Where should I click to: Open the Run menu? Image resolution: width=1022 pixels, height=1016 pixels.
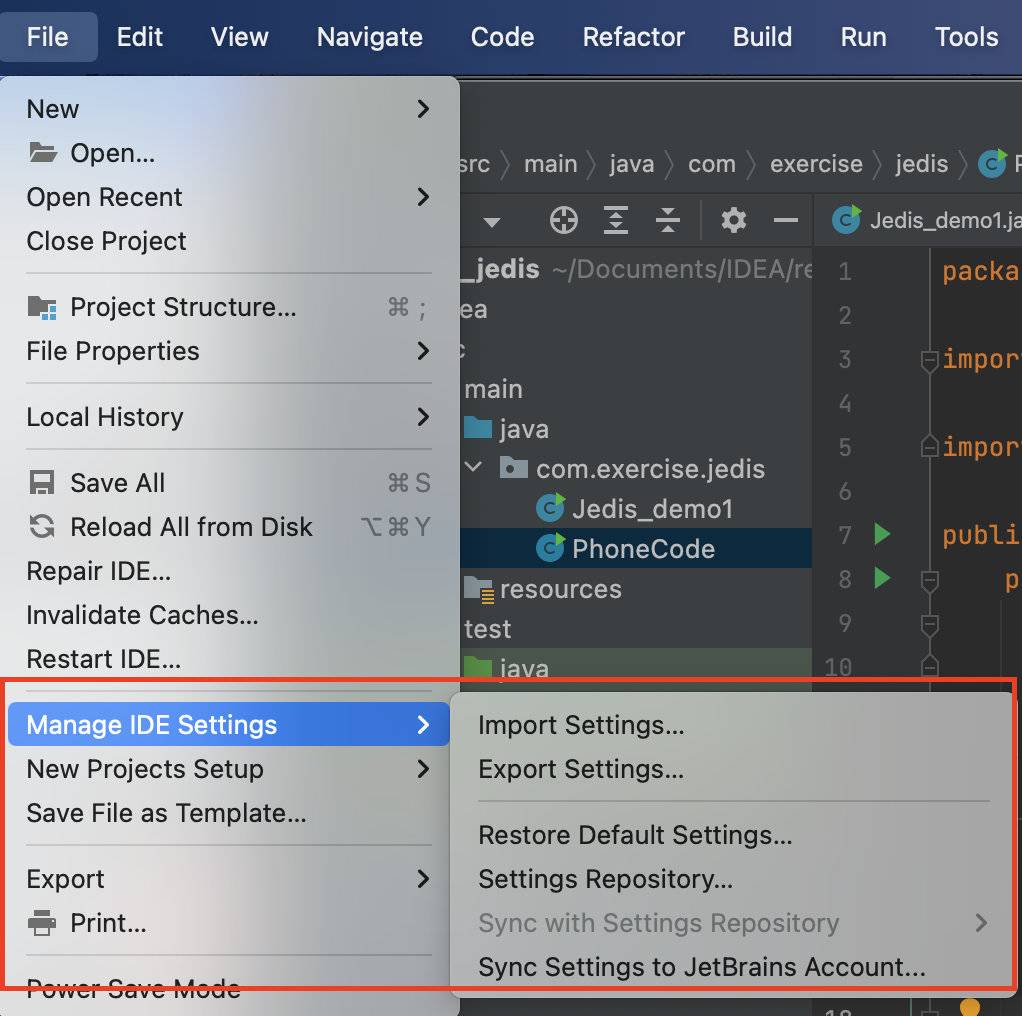point(863,37)
